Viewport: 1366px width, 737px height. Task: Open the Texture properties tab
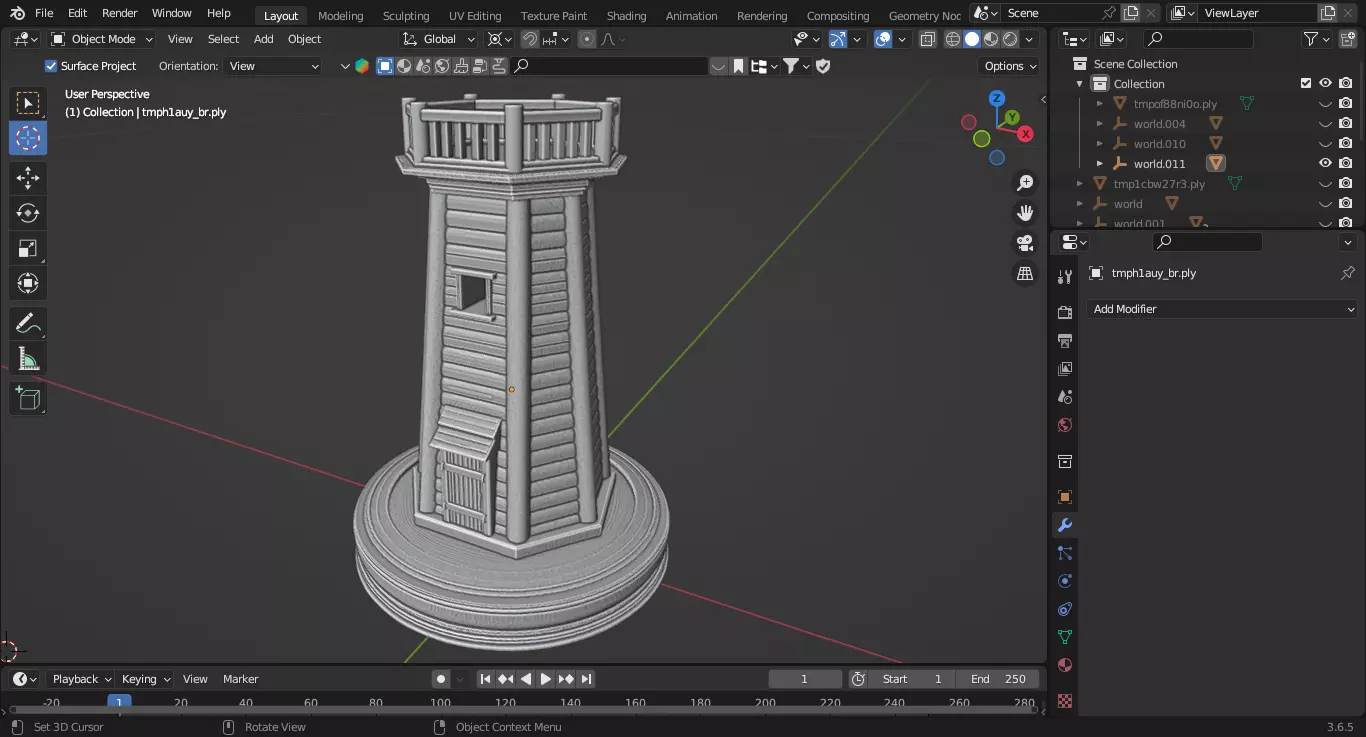tap(1065, 701)
